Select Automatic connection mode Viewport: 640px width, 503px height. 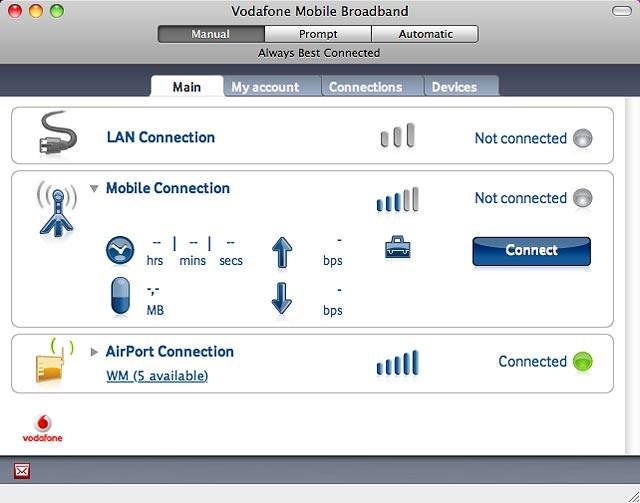(x=425, y=34)
